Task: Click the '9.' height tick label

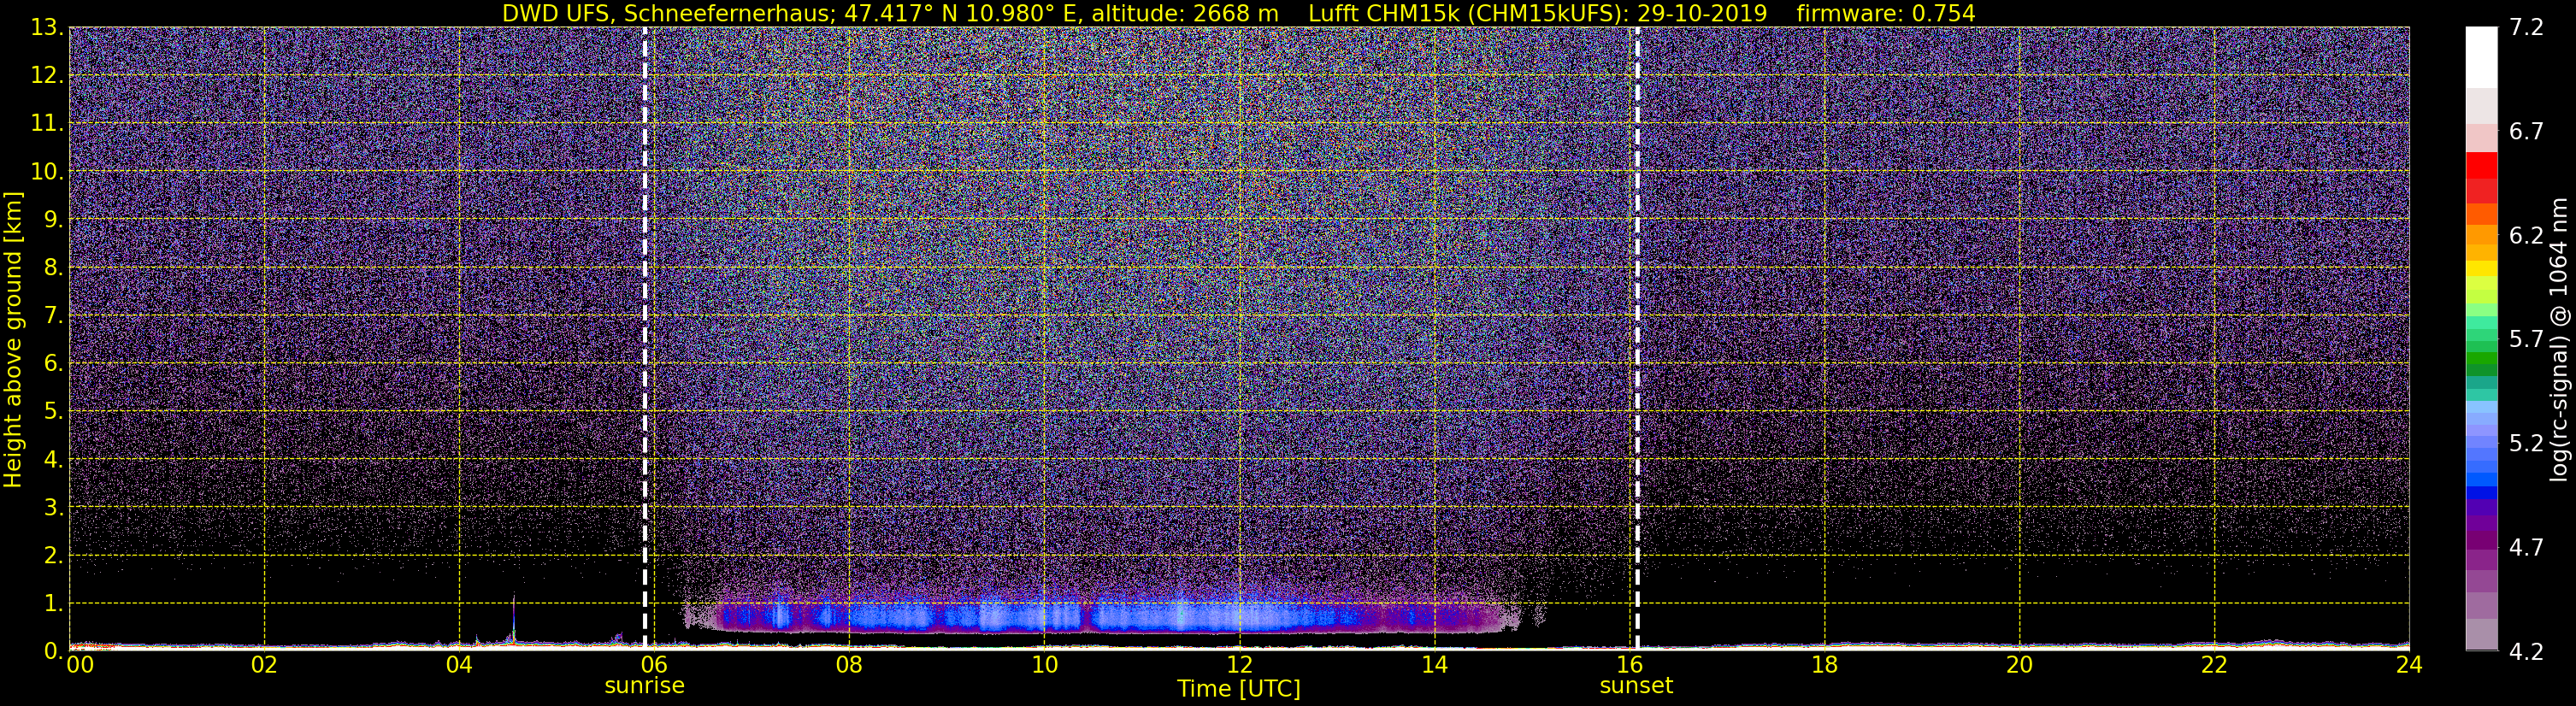Action: [x=53, y=220]
